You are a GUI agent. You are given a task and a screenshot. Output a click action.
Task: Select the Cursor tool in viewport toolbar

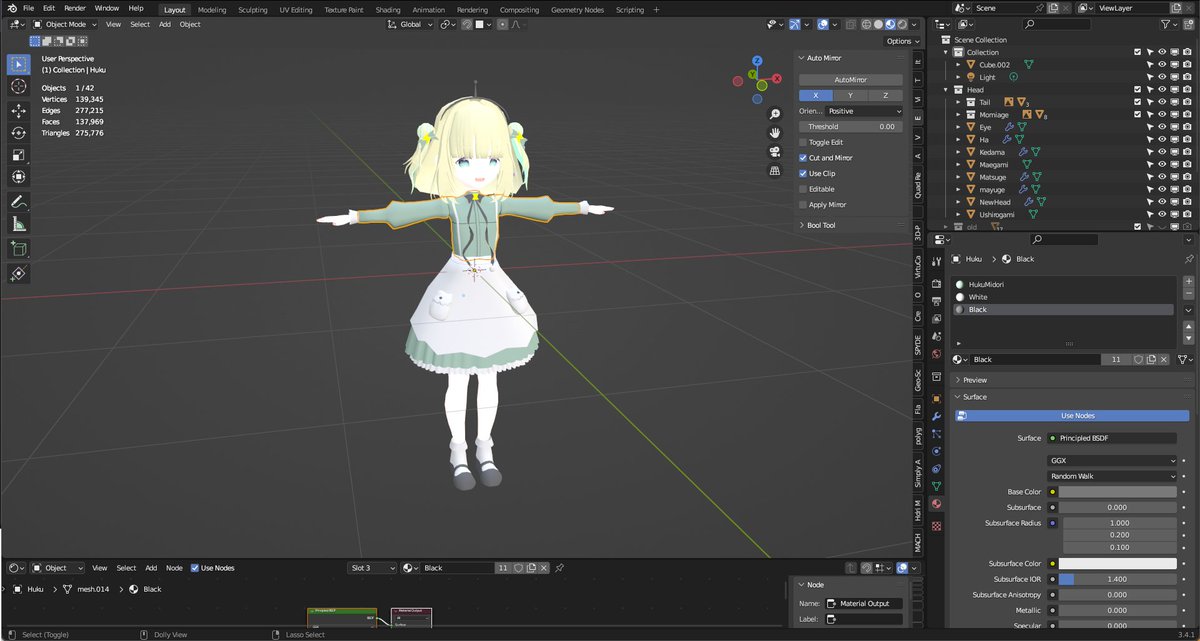(x=18, y=86)
